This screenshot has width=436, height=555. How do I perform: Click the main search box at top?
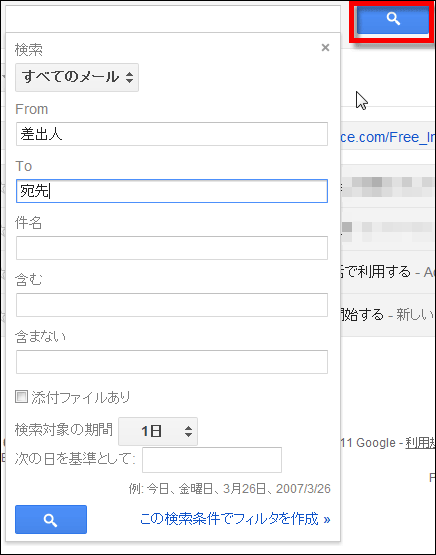[x=173, y=18]
